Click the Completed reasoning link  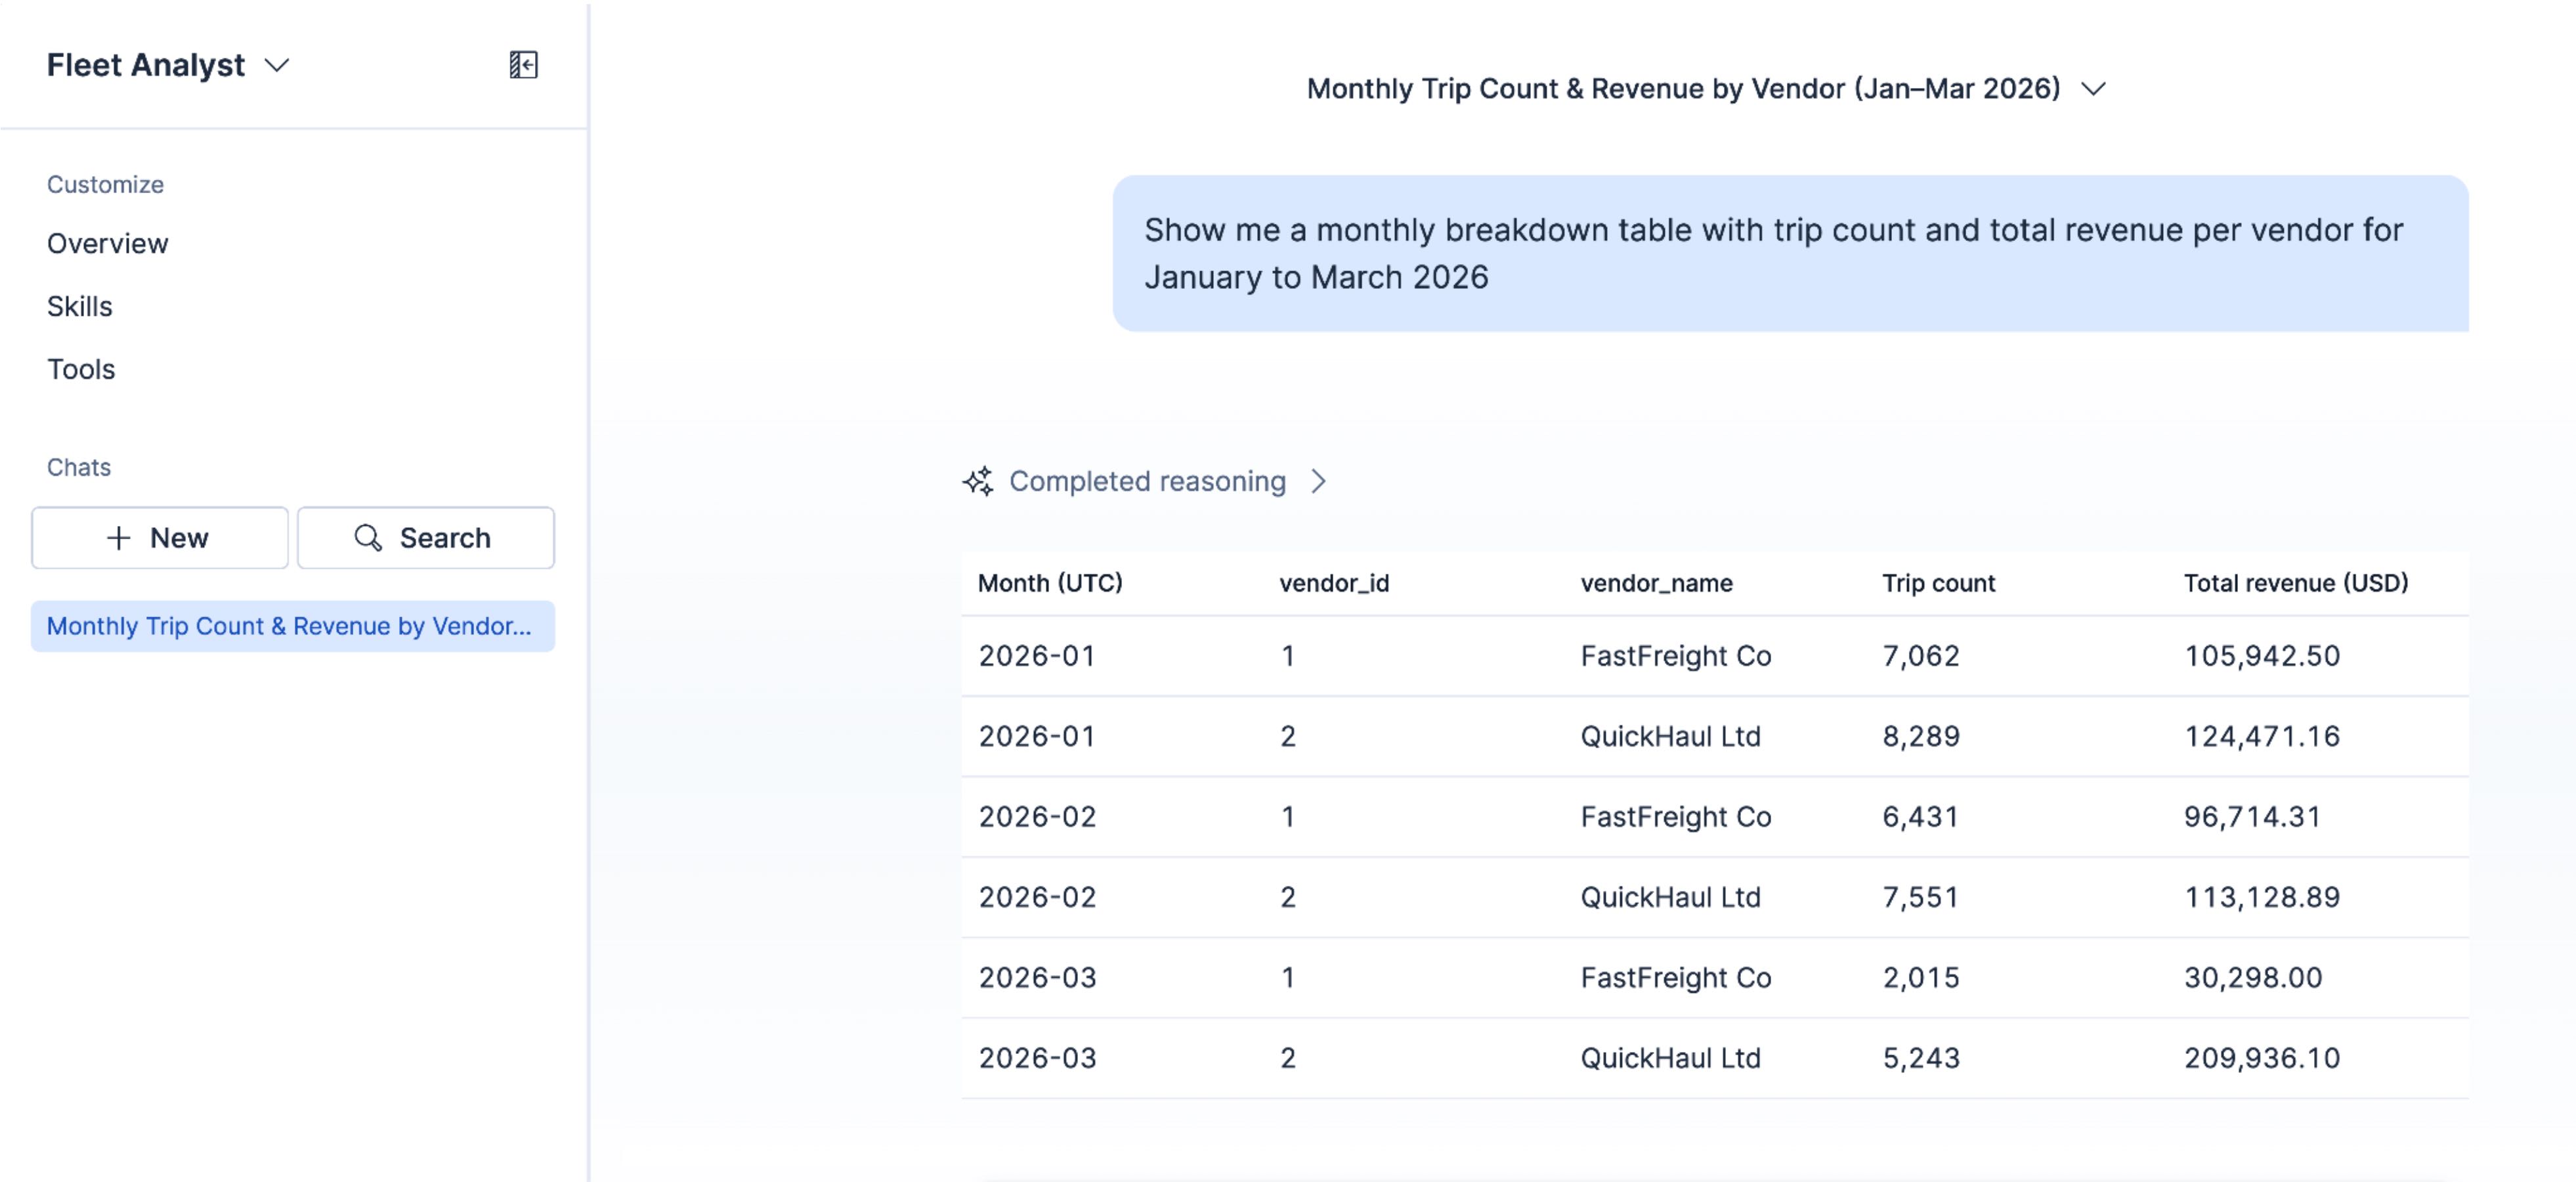[x=1147, y=481]
